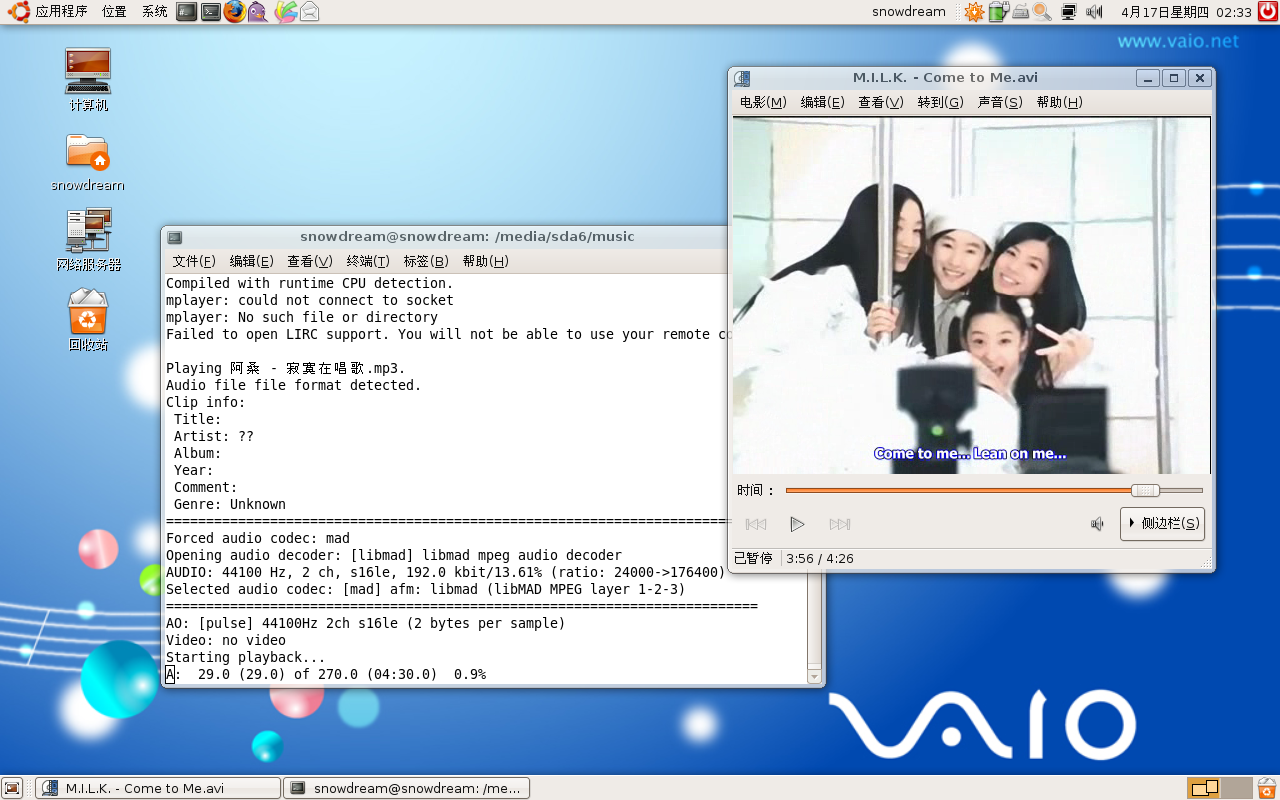The width and height of the screenshot is (1280, 800).
Task: Click the network monitor tray icon
Action: coord(1069,12)
